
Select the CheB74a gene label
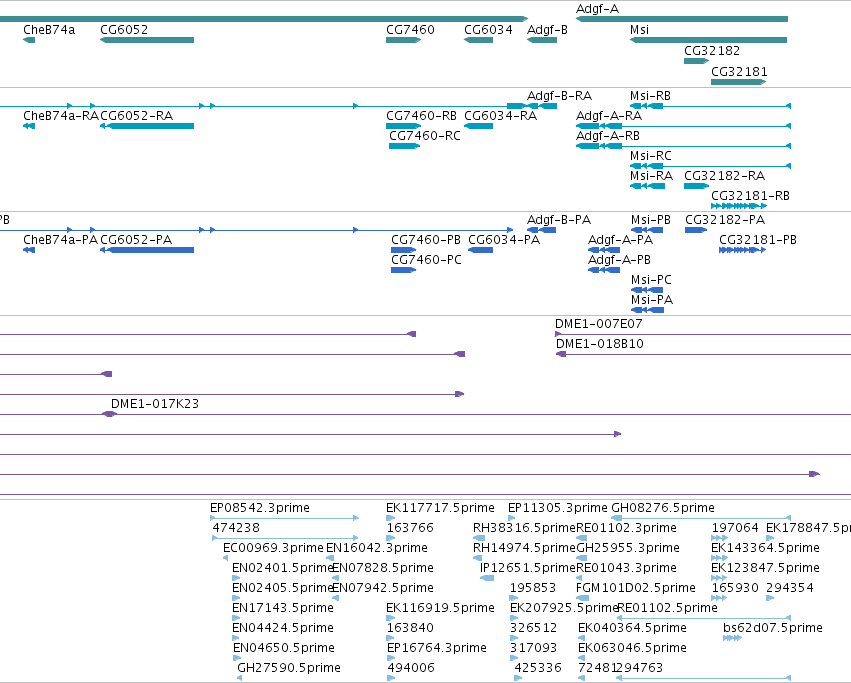[x=49, y=30]
